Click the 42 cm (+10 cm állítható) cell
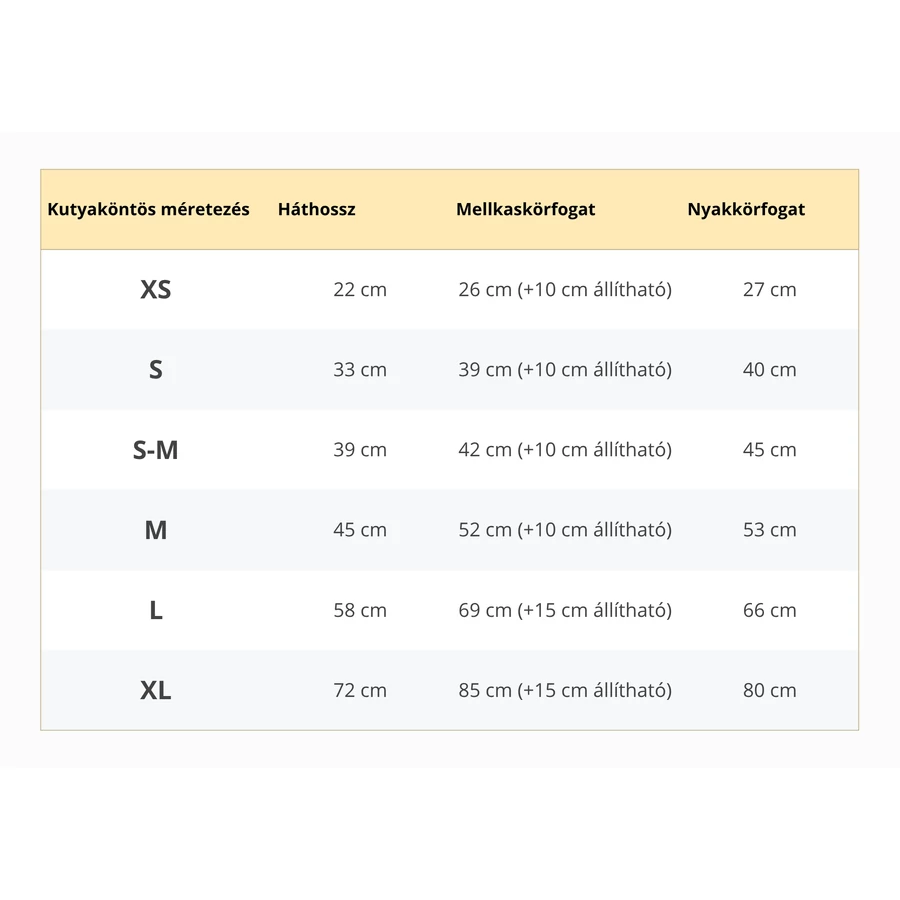Image resolution: width=900 pixels, height=900 pixels. (x=565, y=449)
